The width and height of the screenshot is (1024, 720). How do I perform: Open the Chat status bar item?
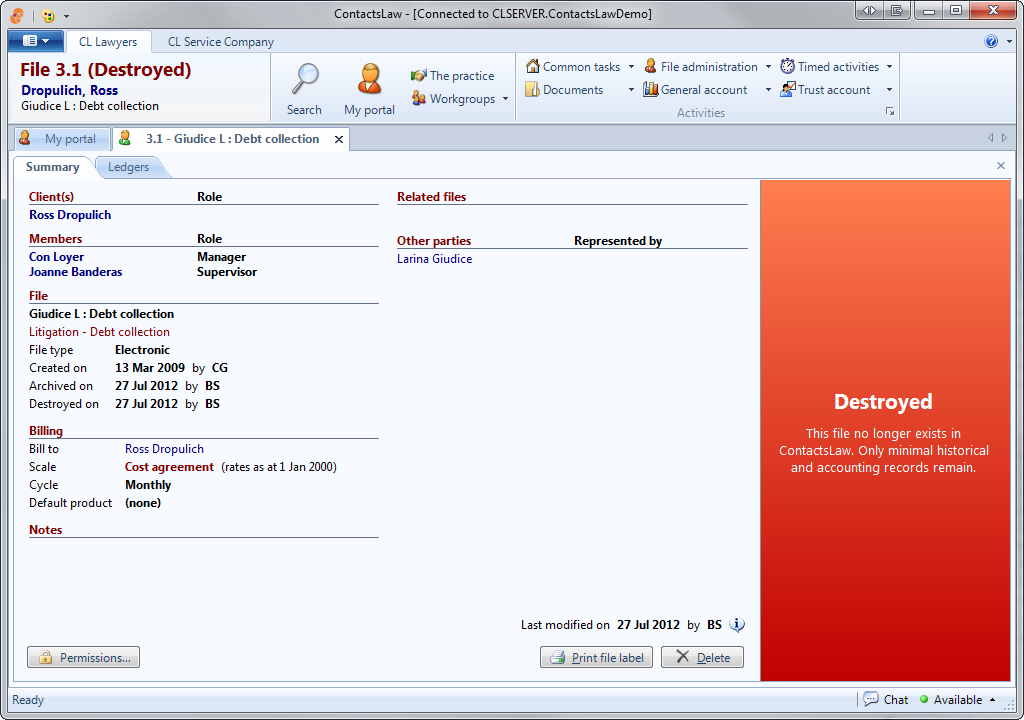click(x=886, y=699)
